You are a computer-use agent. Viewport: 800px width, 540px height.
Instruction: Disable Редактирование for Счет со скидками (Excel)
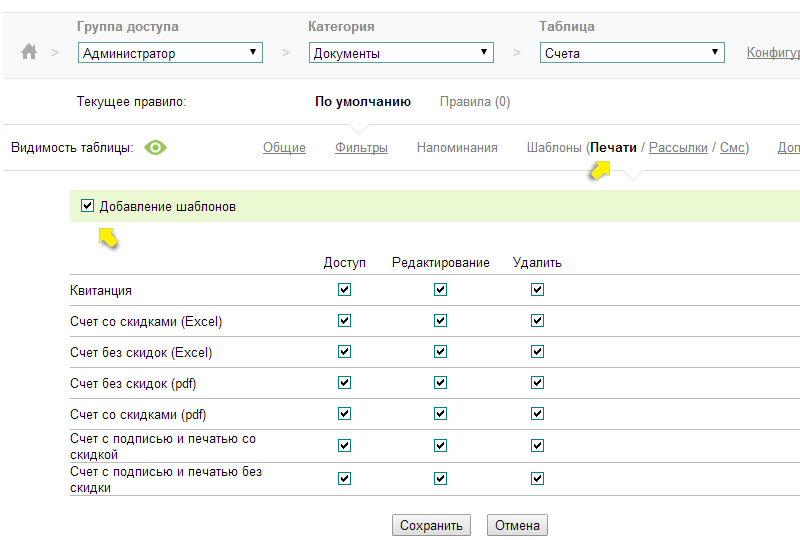tap(441, 321)
